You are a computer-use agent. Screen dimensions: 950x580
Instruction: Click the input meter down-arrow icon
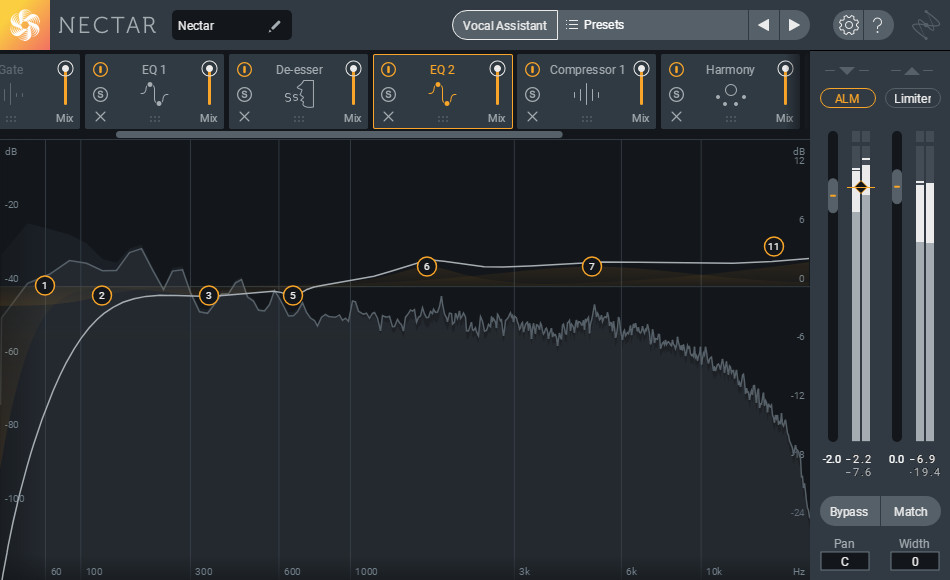click(x=847, y=70)
